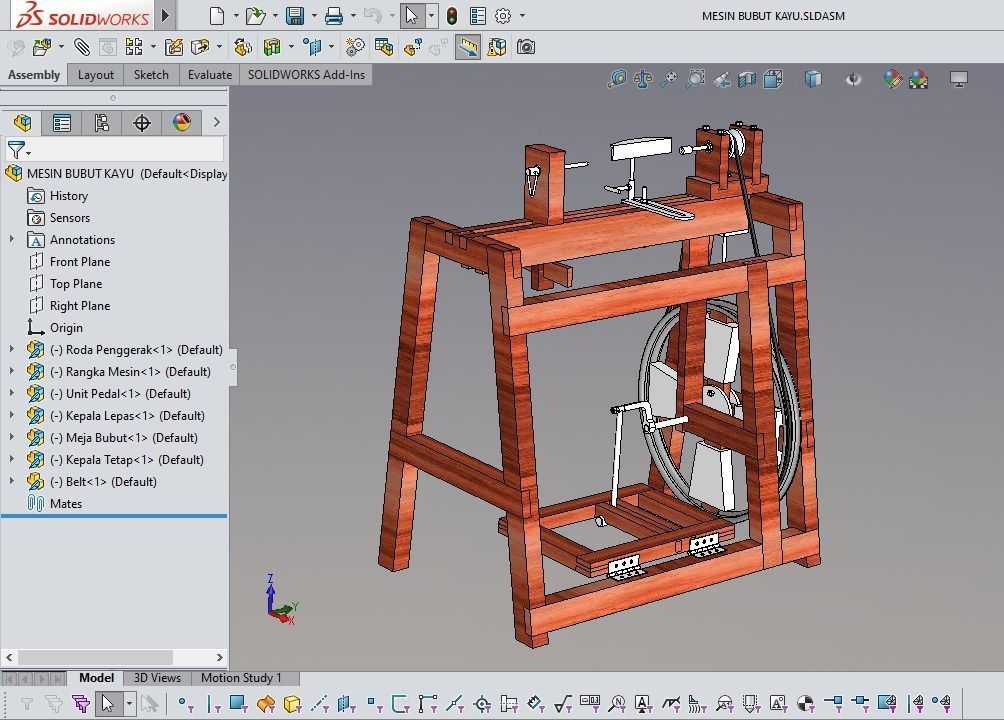This screenshot has height=720, width=1004.
Task: Open the DimXpertManager crosshair tab
Action: 142,122
